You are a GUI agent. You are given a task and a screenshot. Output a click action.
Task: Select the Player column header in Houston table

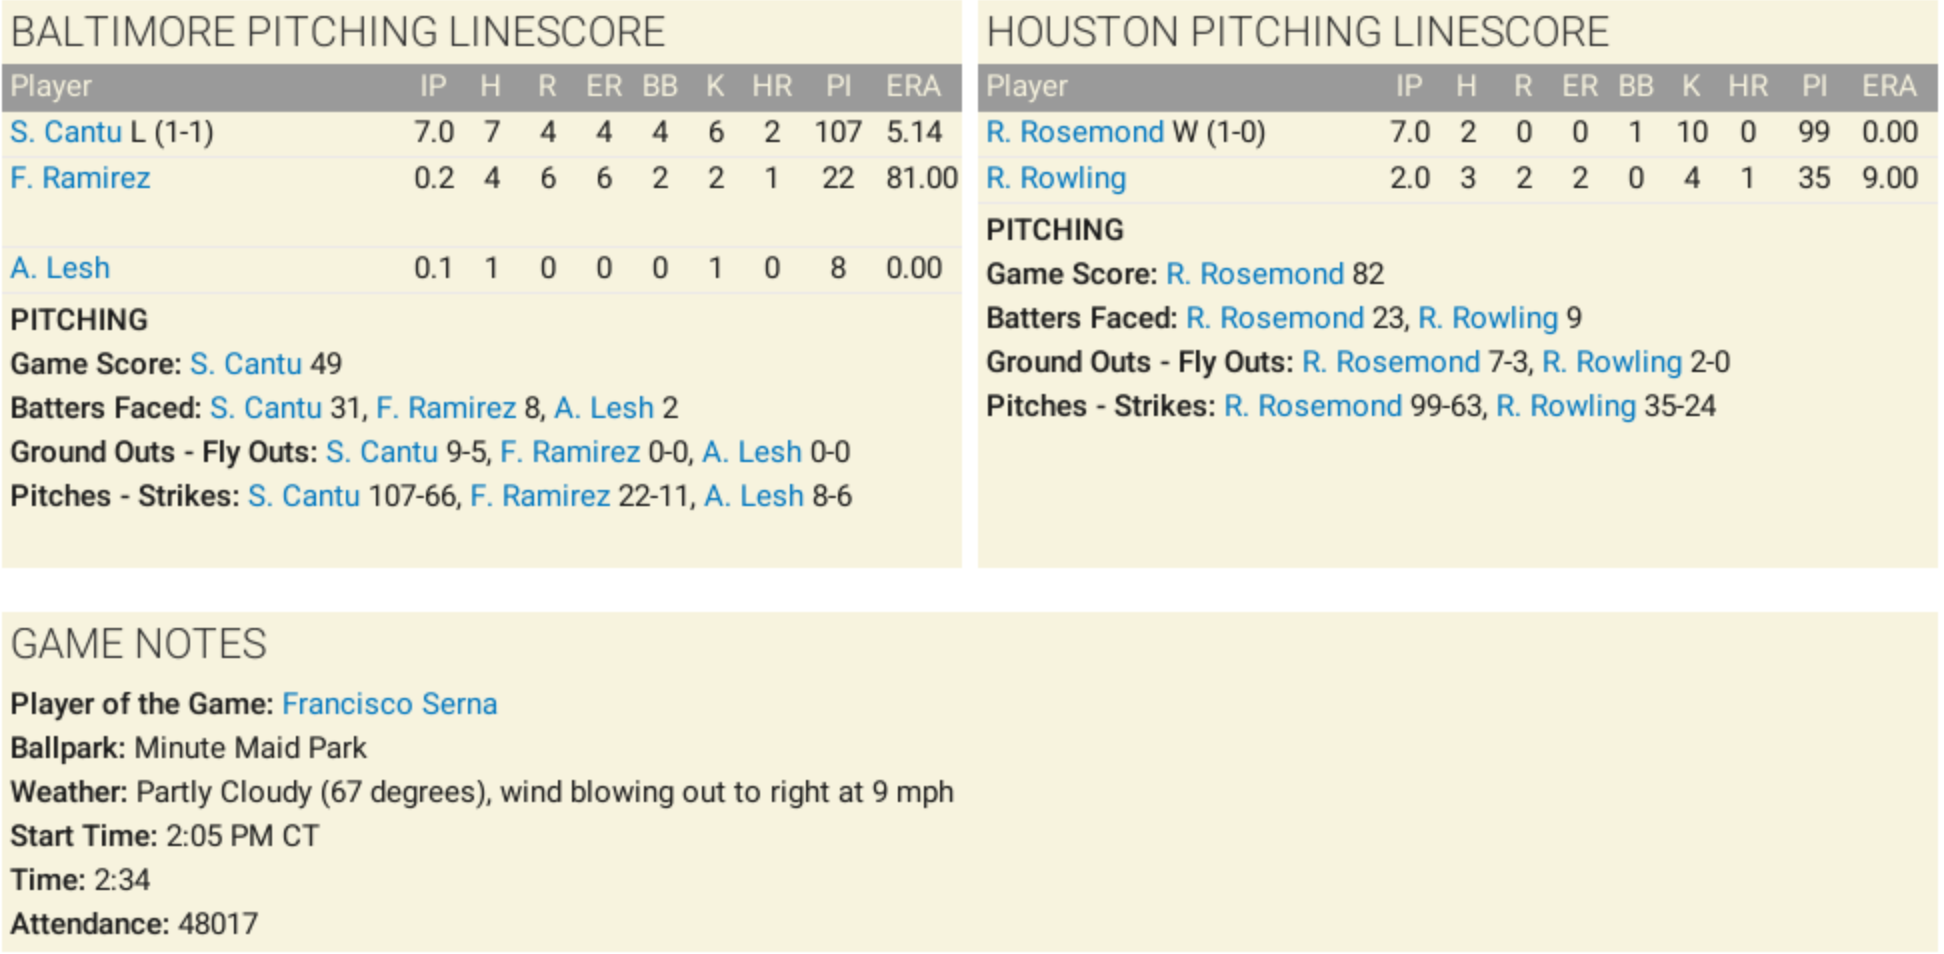point(1027,87)
